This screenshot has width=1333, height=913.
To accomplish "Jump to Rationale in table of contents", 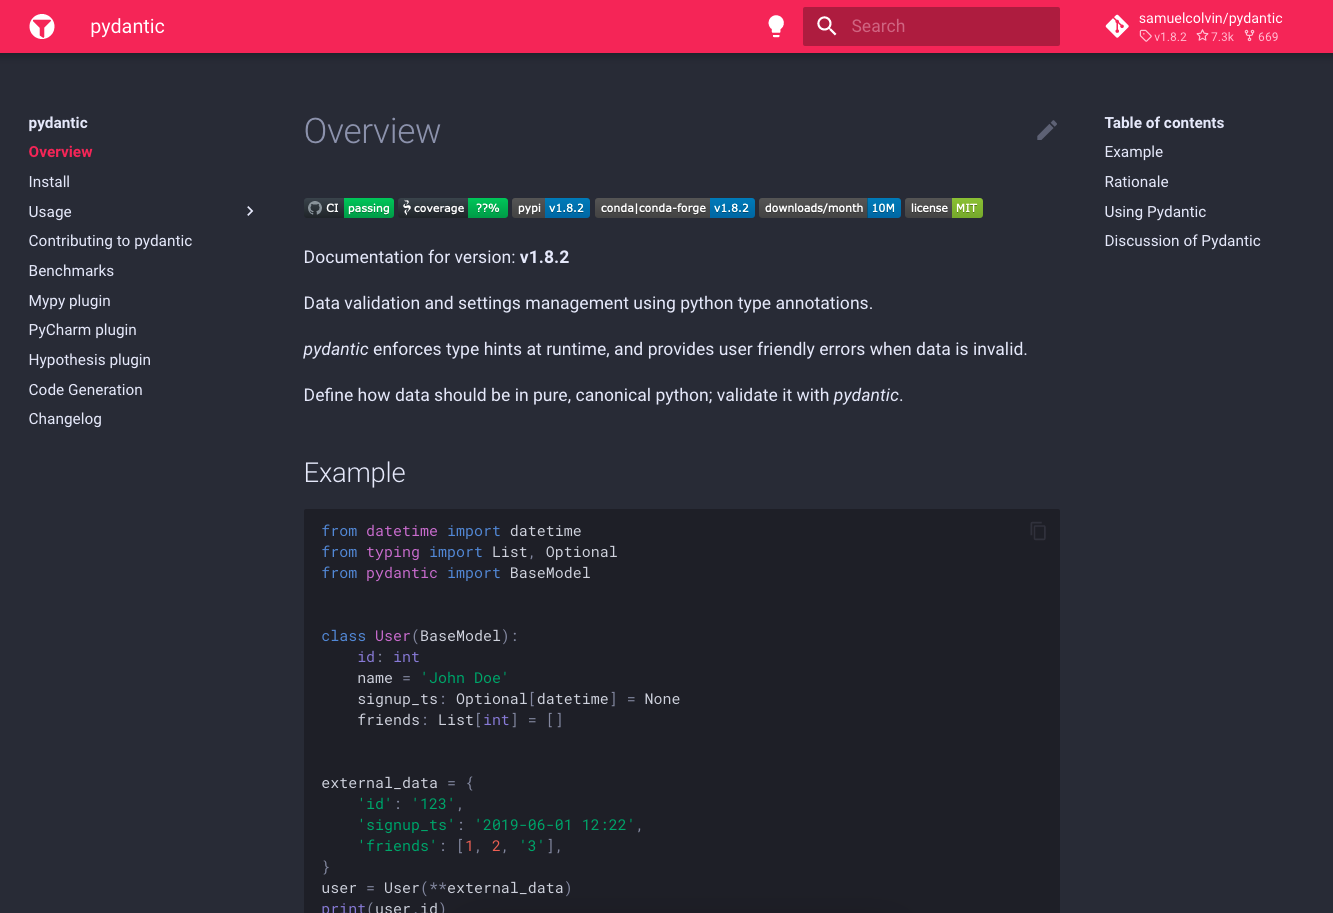I will click(x=1136, y=182).
